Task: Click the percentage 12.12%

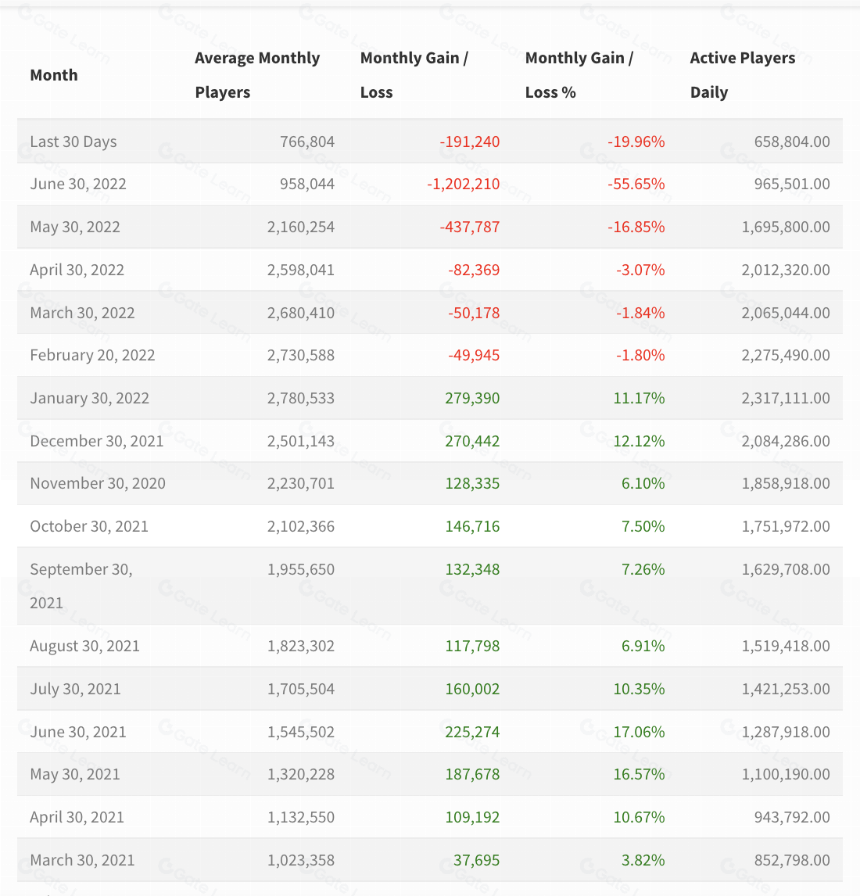Action: click(639, 441)
